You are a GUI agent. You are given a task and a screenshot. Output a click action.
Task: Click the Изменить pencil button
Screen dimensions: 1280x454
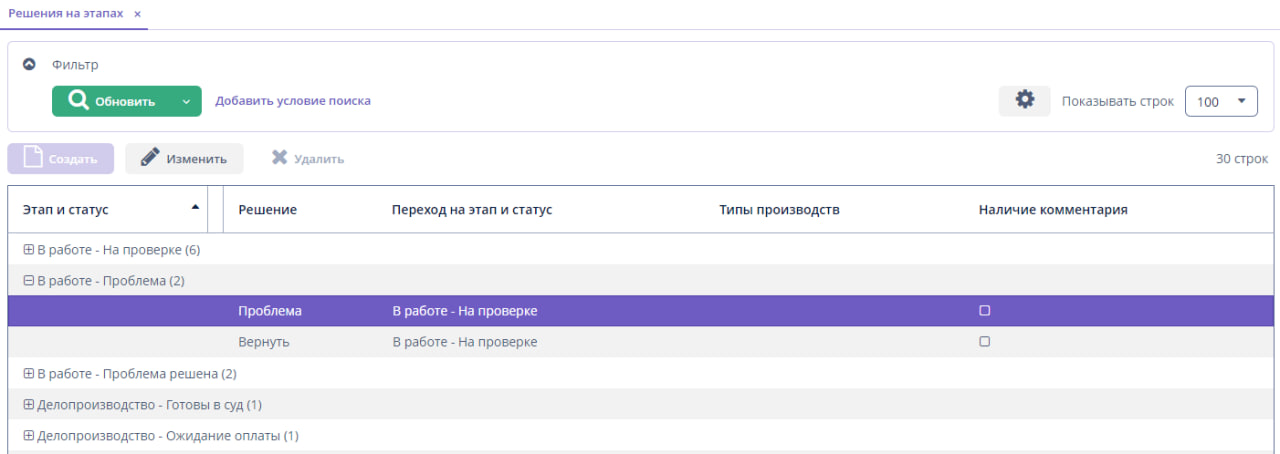[184, 158]
